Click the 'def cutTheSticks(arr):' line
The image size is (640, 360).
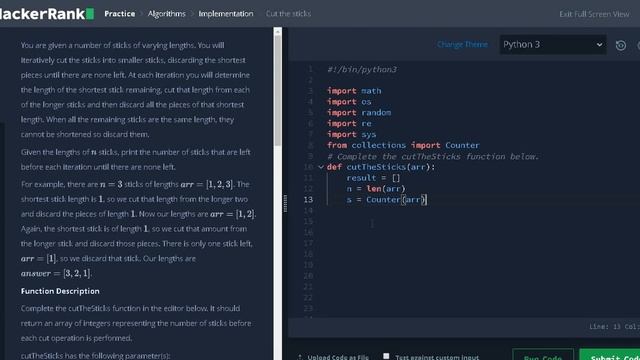coord(381,167)
